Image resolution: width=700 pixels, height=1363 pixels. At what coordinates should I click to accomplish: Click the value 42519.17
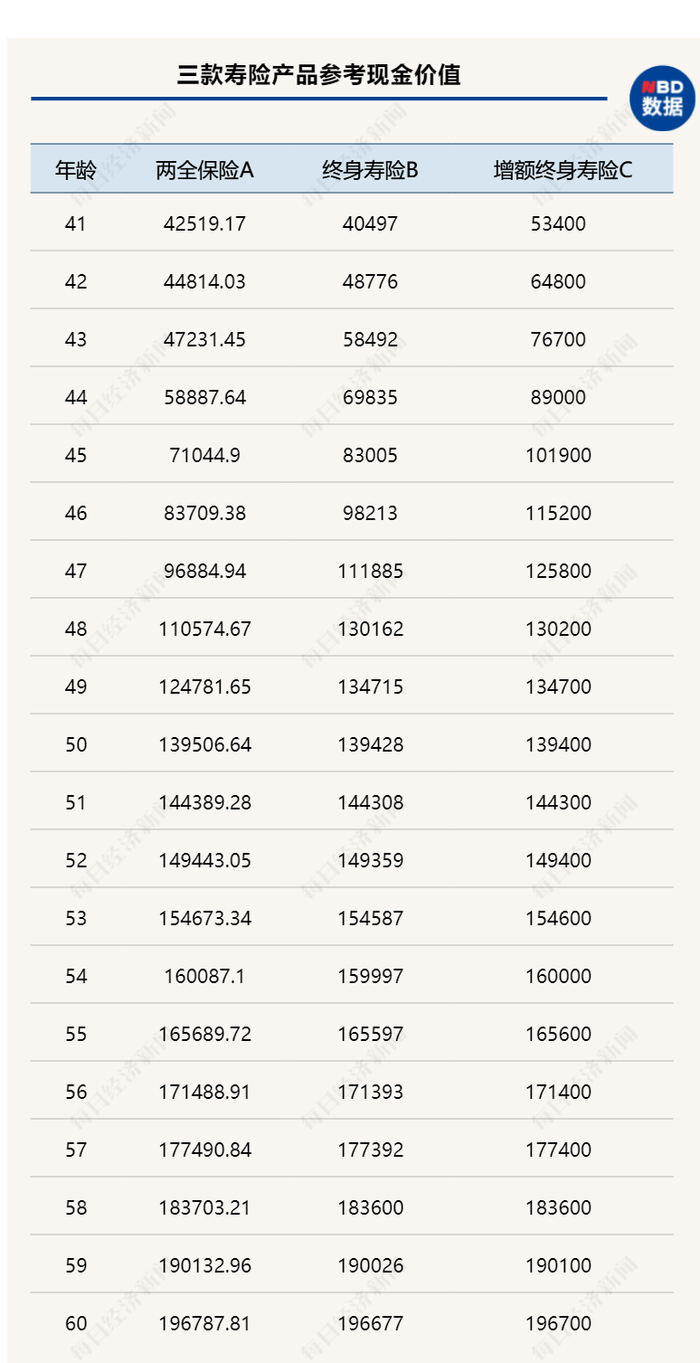[x=205, y=224]
